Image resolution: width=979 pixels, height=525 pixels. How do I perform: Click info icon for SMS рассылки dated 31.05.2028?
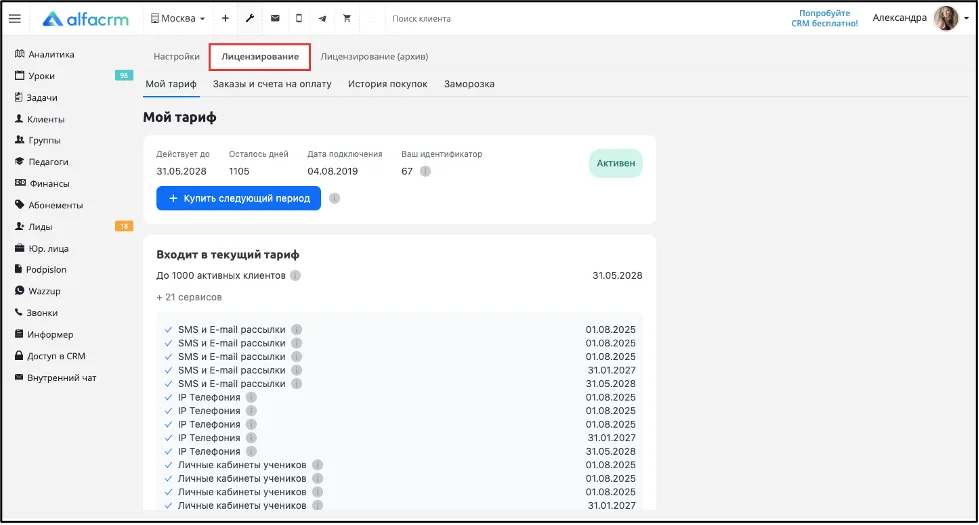coord(297,384)
